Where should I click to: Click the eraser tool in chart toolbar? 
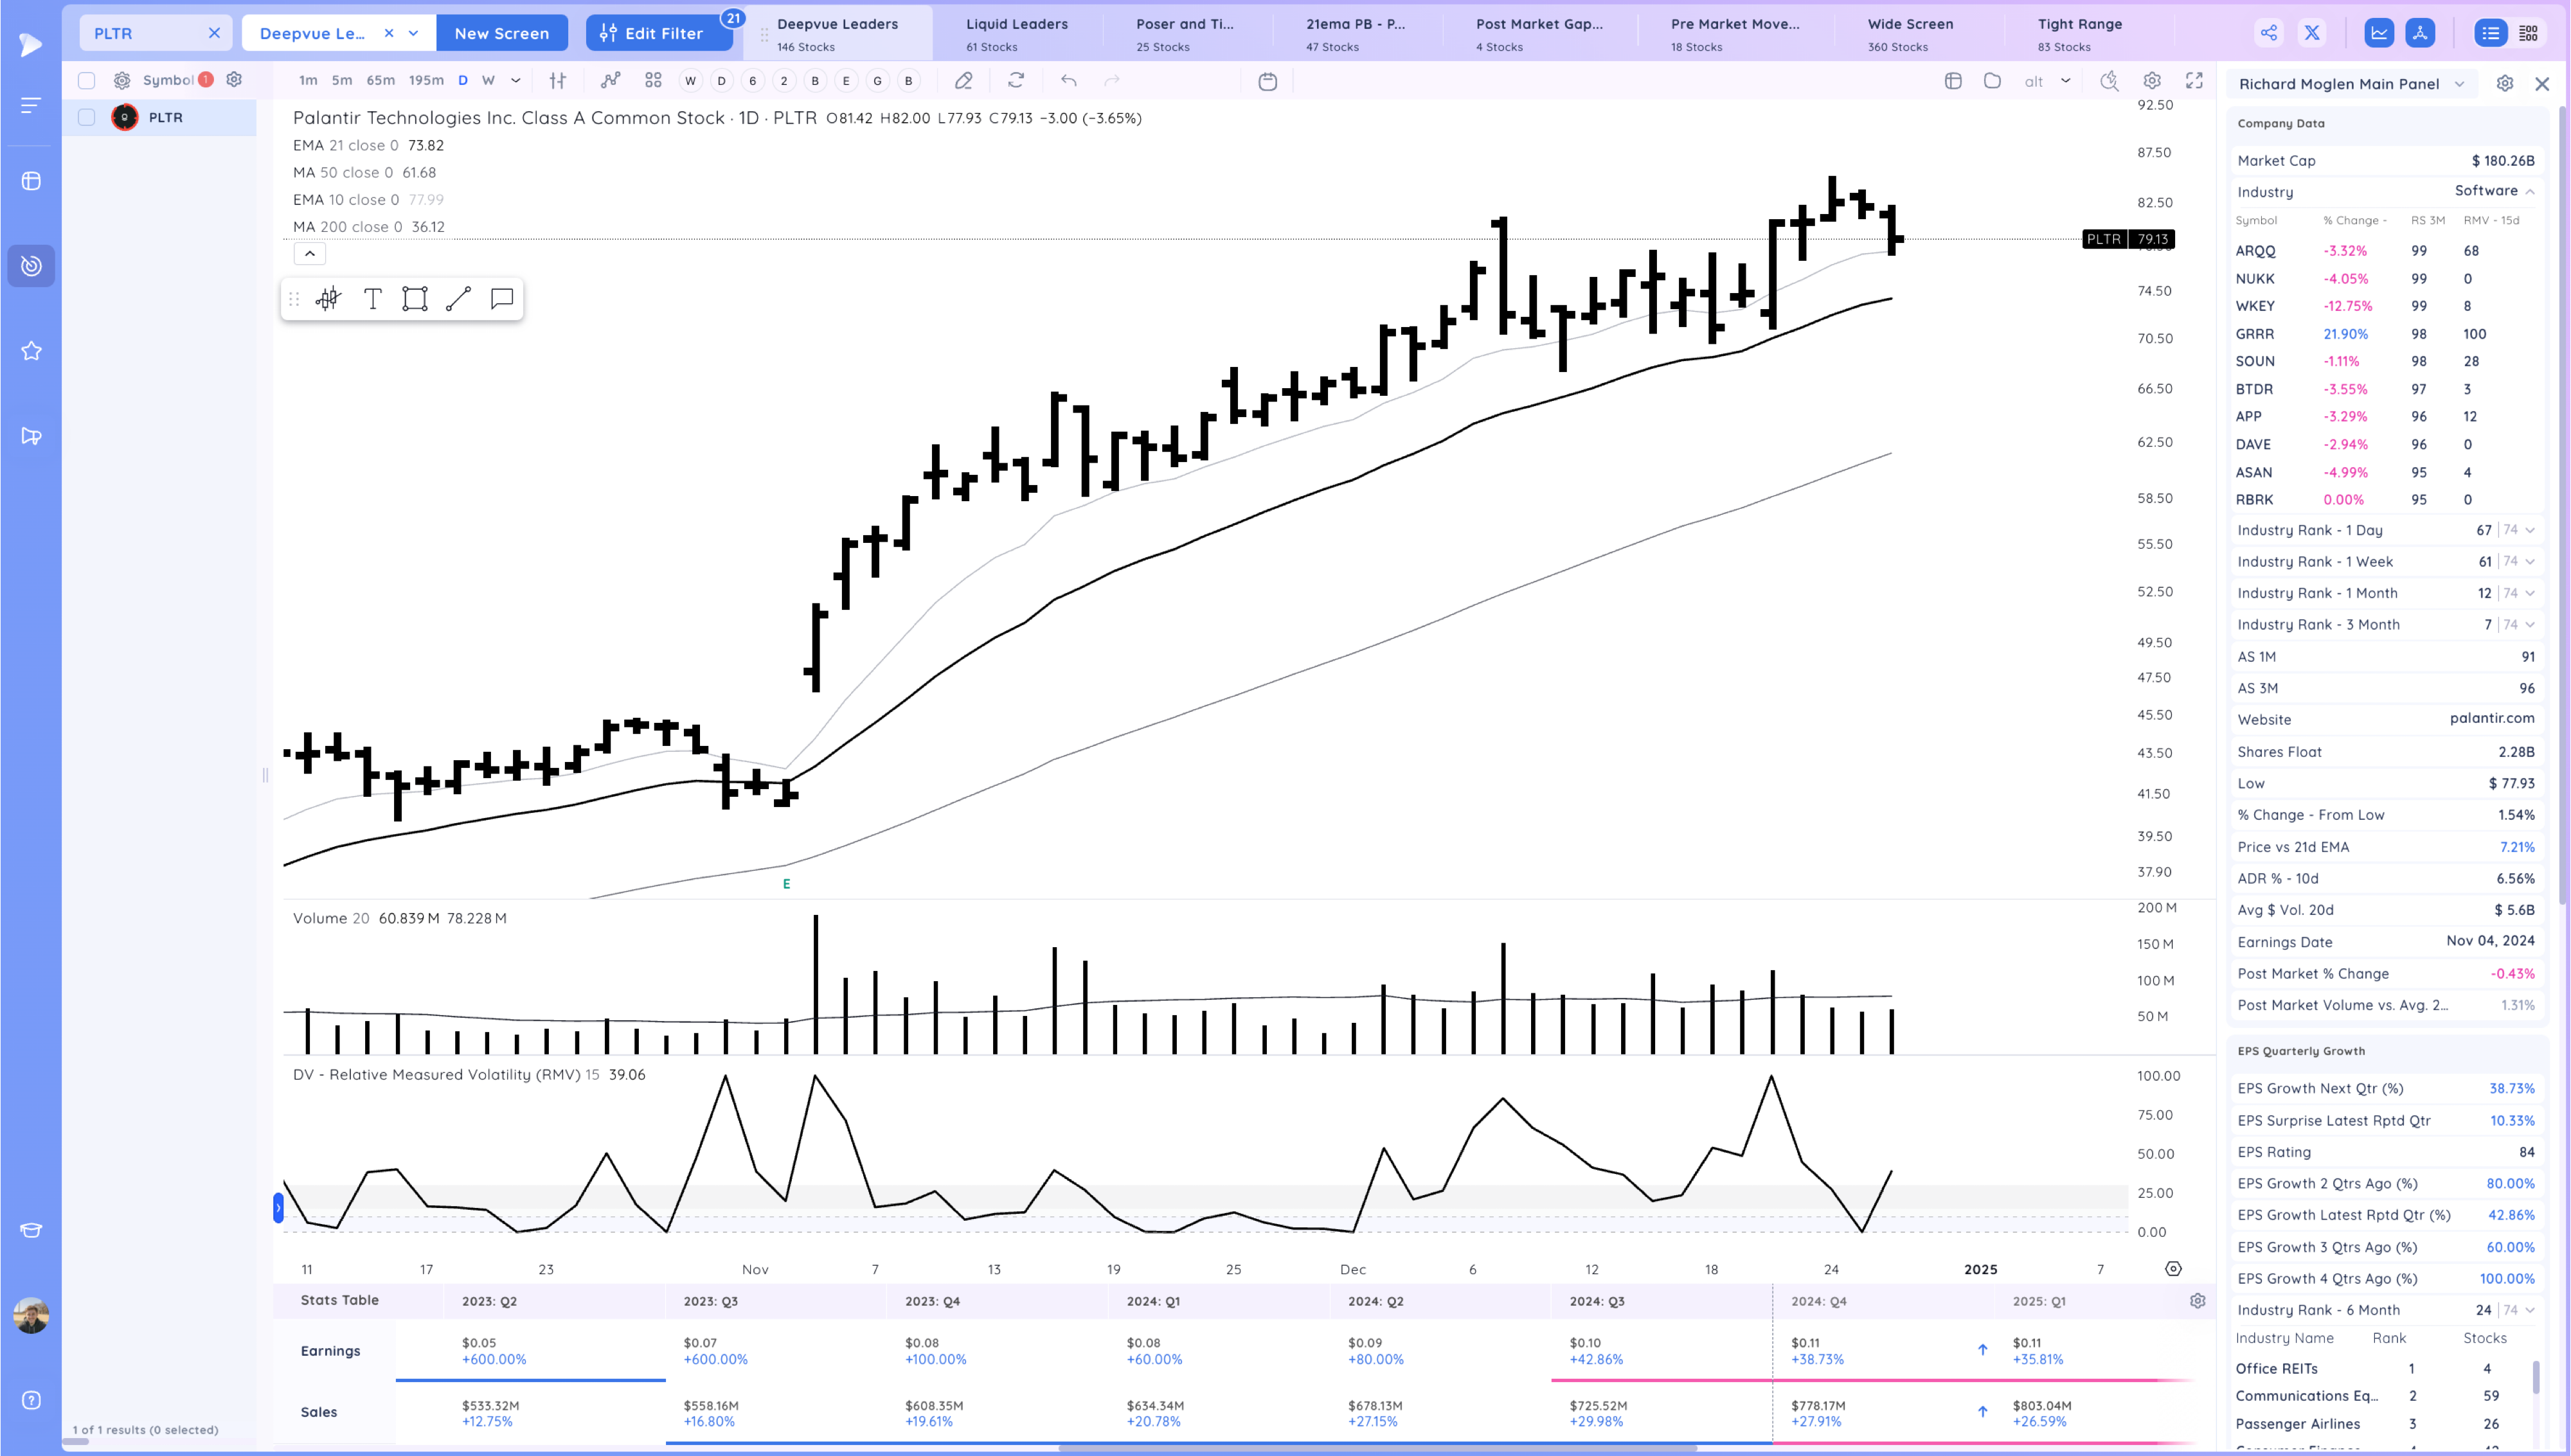click(963, 81)
